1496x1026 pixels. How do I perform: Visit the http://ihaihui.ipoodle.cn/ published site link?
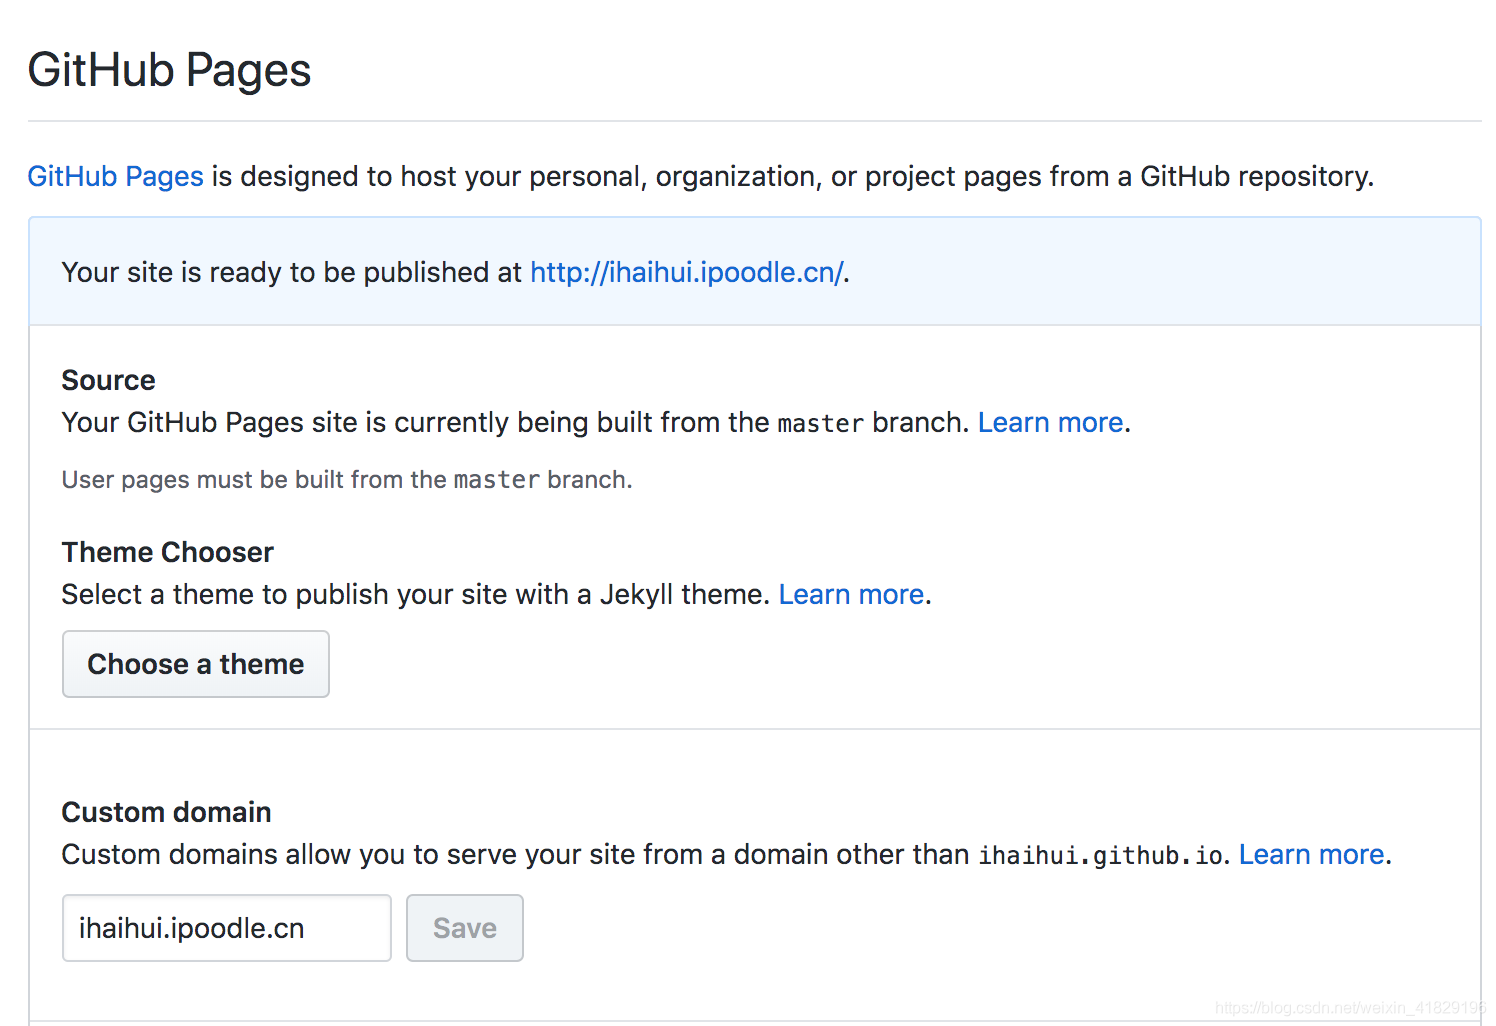click(686, 273)
